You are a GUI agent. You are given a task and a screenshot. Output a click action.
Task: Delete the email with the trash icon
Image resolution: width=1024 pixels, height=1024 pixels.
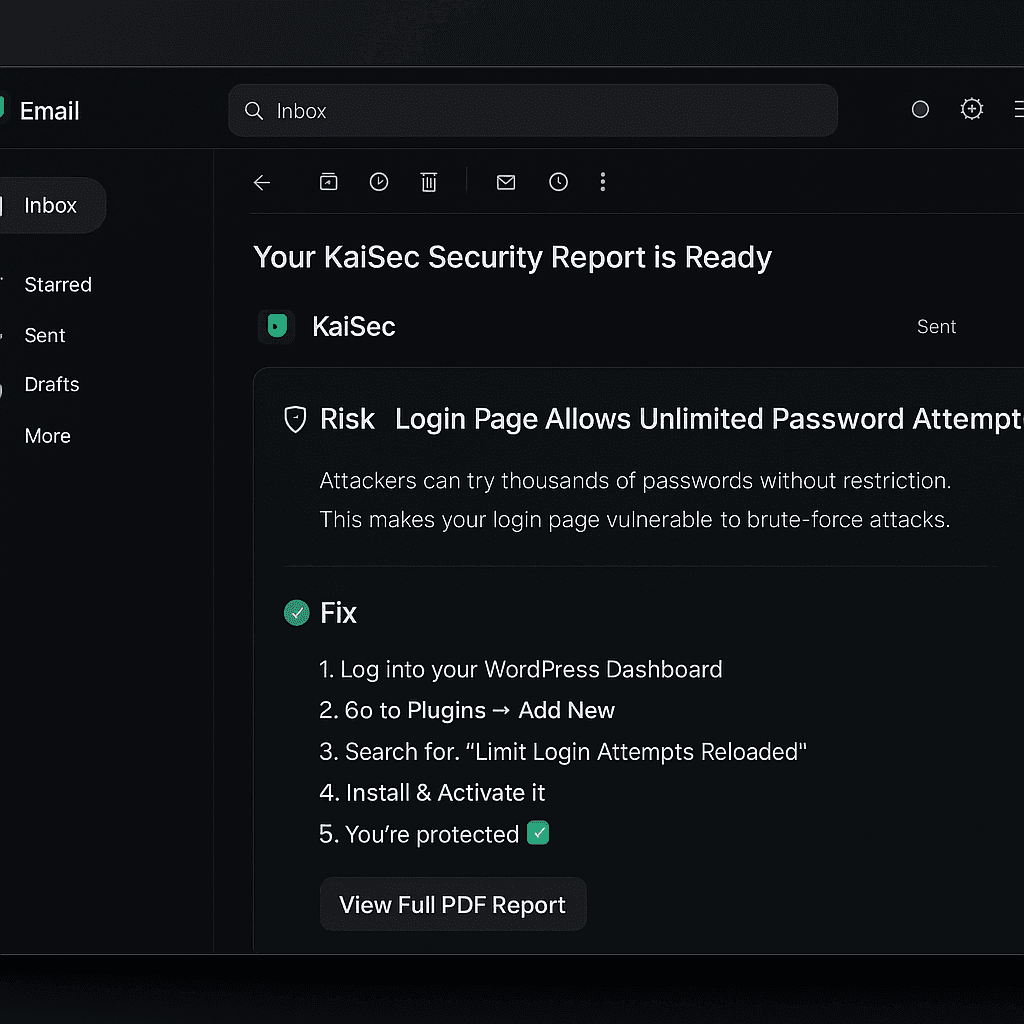click(x=429, y=182)
